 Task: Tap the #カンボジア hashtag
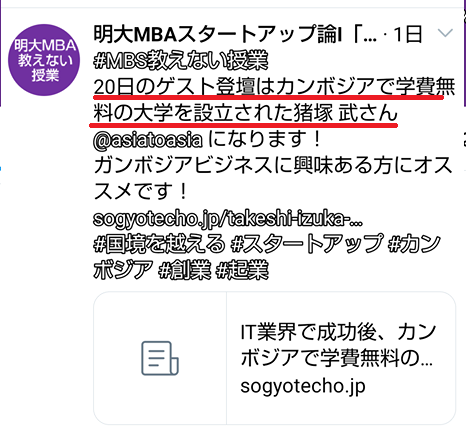(x=267, y=257)
